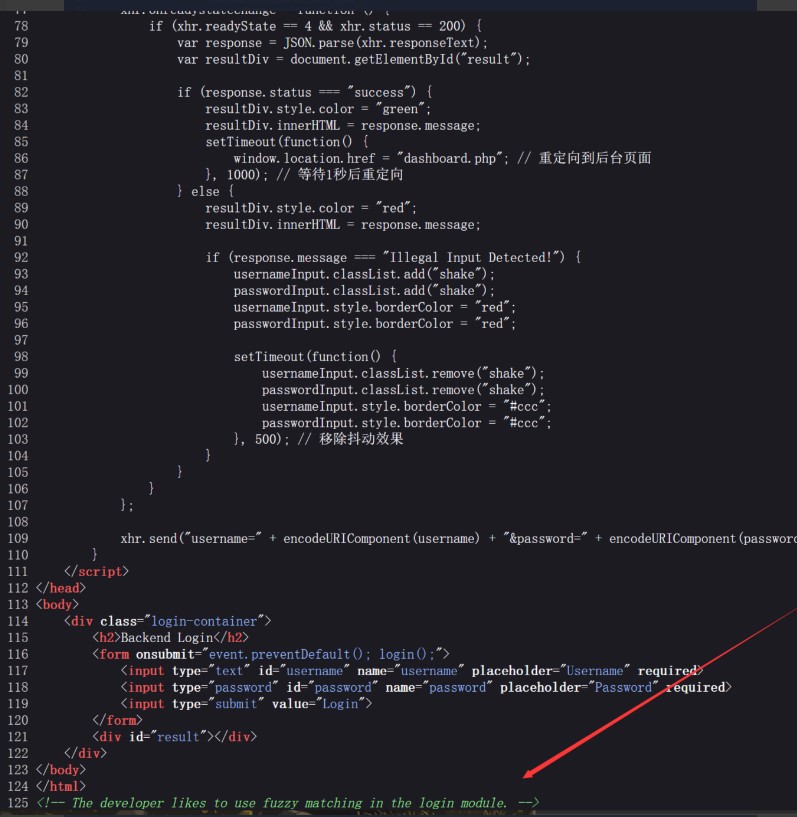The width and height of the screenshot is (797, 817).
Task: Click the login-container div opening tag
Action: point(167,621)
